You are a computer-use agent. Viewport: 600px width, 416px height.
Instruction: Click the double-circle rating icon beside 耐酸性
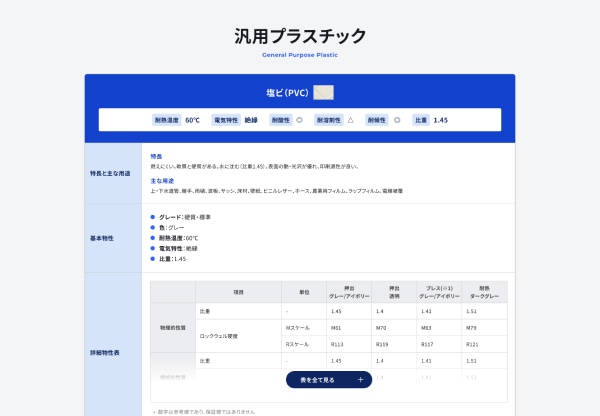coord(299,120)
